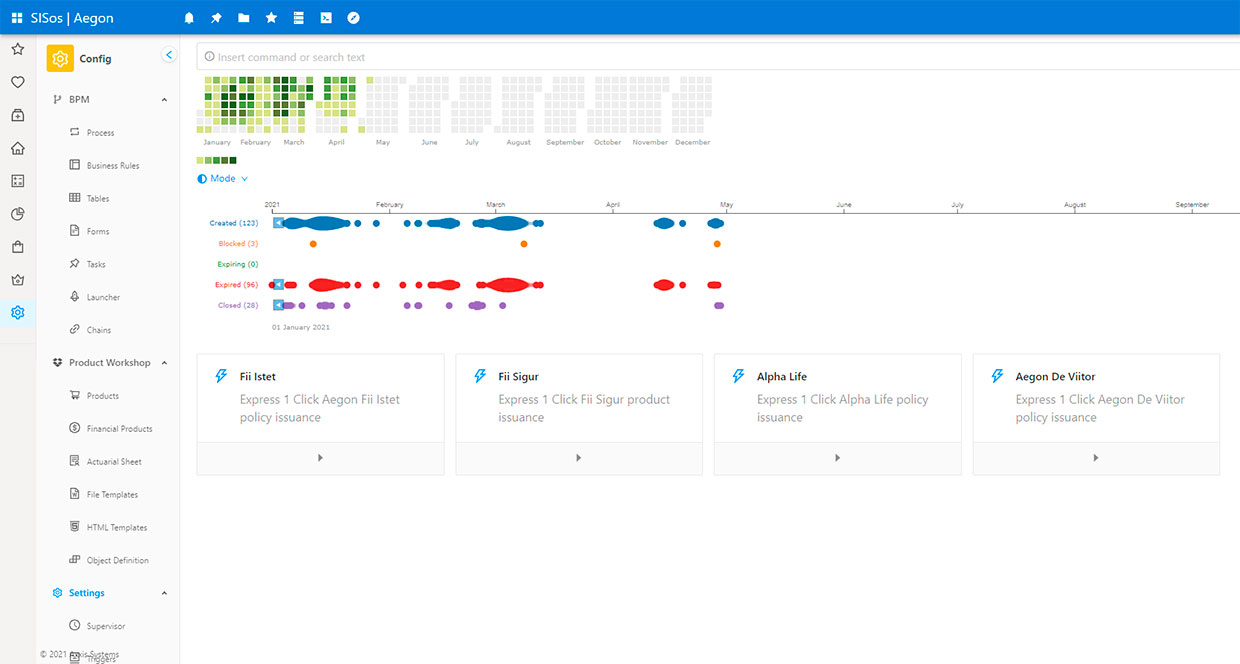Click the Fii Istet lightning bolt icon
Image resolution: width=1240 pixels, height=664 pixels.
222,376
